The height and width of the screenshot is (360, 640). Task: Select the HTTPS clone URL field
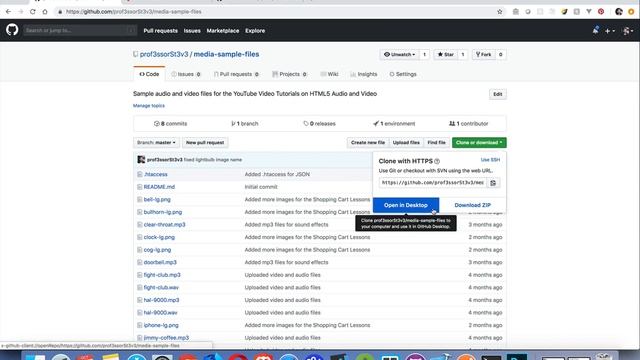[433, 183]
